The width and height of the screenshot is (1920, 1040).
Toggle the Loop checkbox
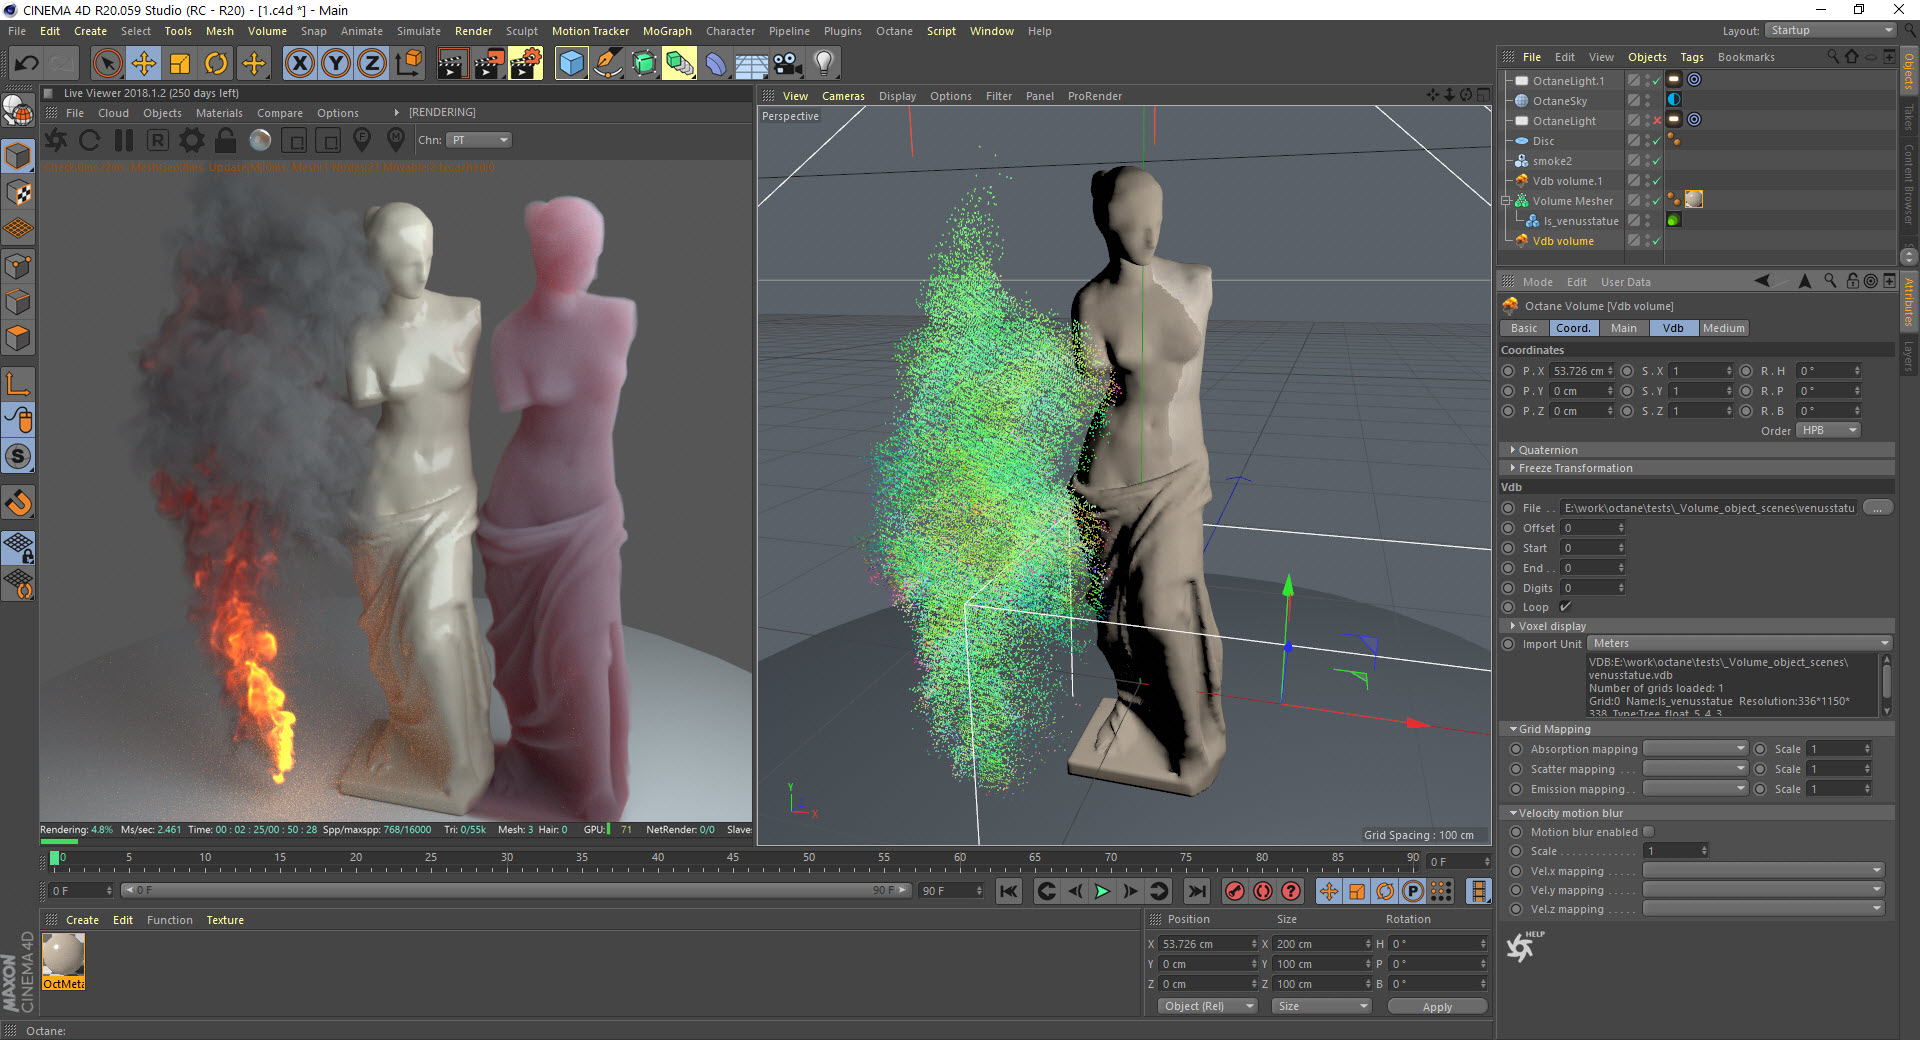click(x=1565, y=607)
